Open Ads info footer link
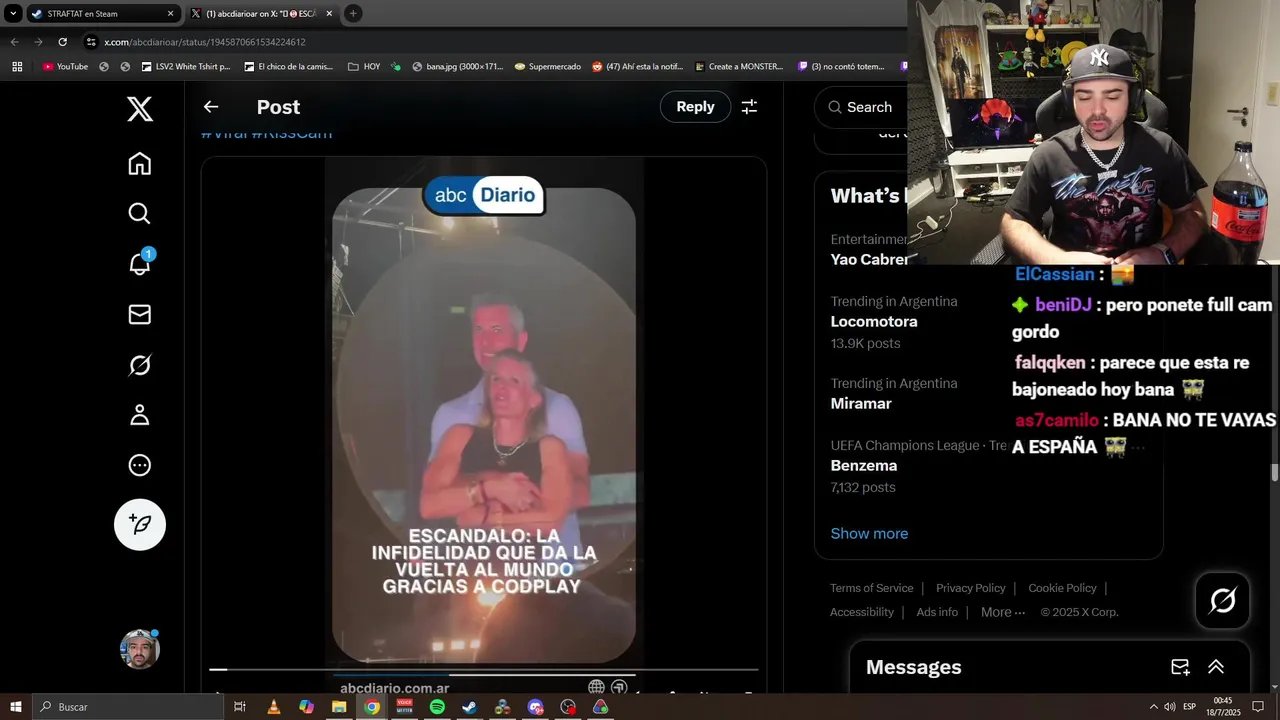This screenshot has height=720, width=1280. [937, 612]
